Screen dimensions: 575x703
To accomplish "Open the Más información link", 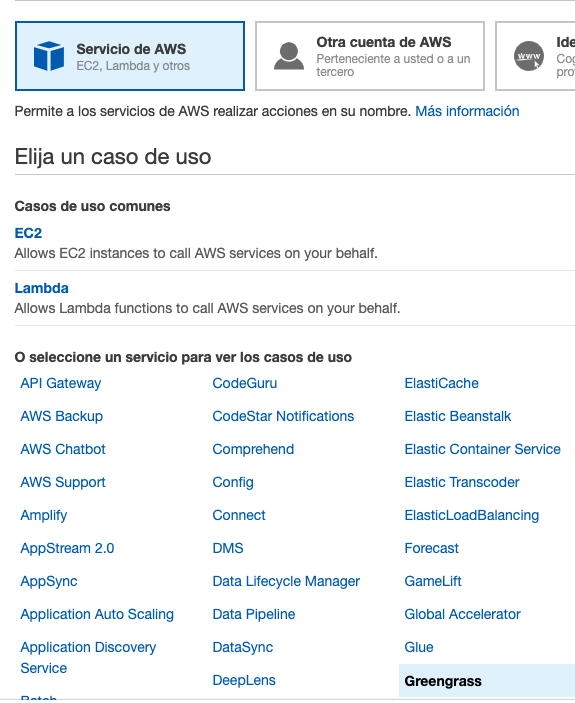I will coord(467,111).
